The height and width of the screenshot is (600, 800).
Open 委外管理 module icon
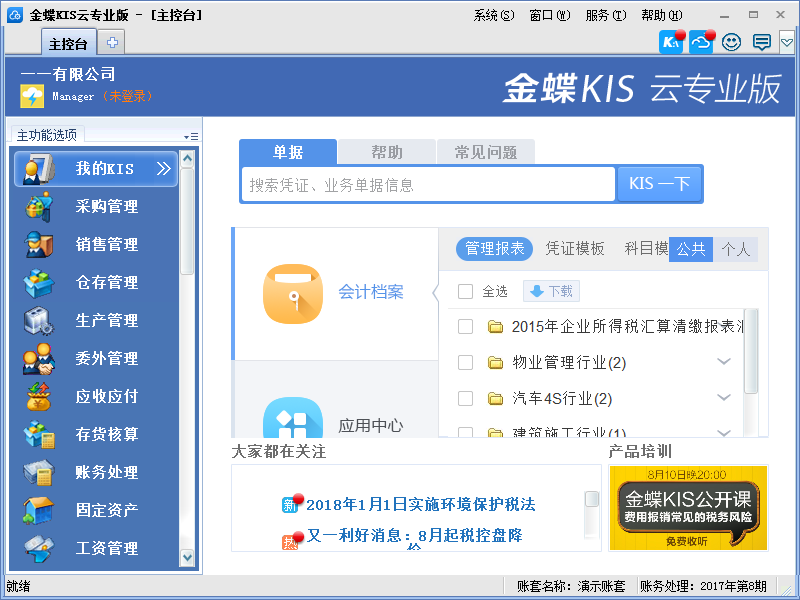(x=39, y=359)
